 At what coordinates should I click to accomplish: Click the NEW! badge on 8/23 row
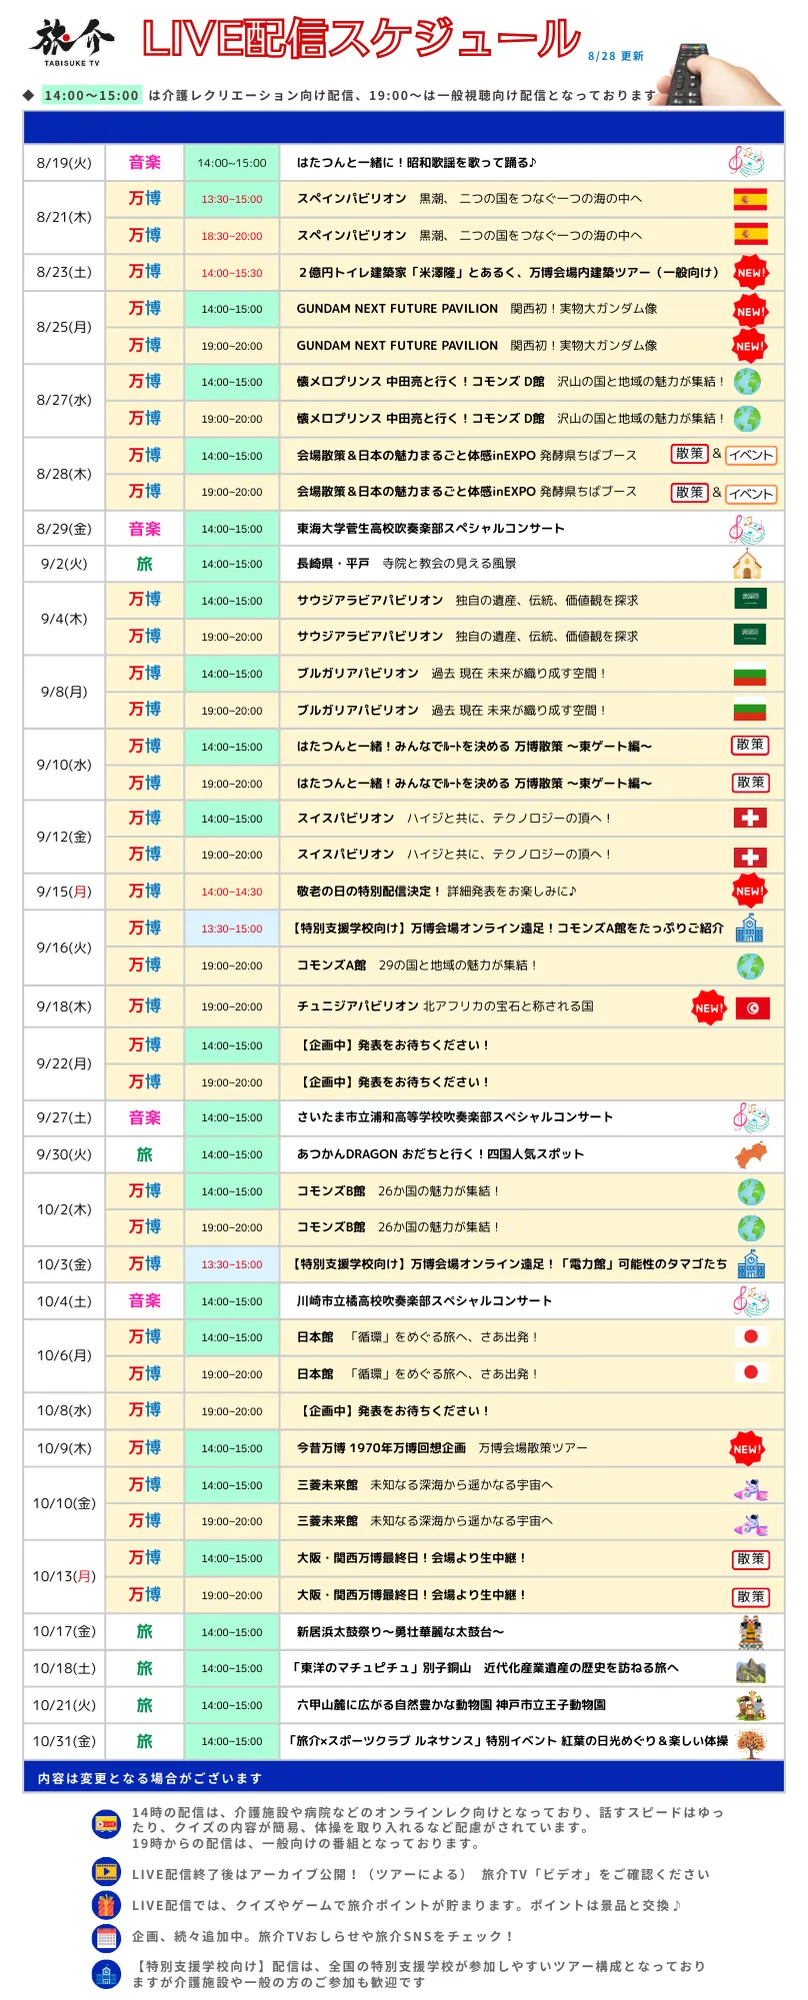(x=750, y=272)
